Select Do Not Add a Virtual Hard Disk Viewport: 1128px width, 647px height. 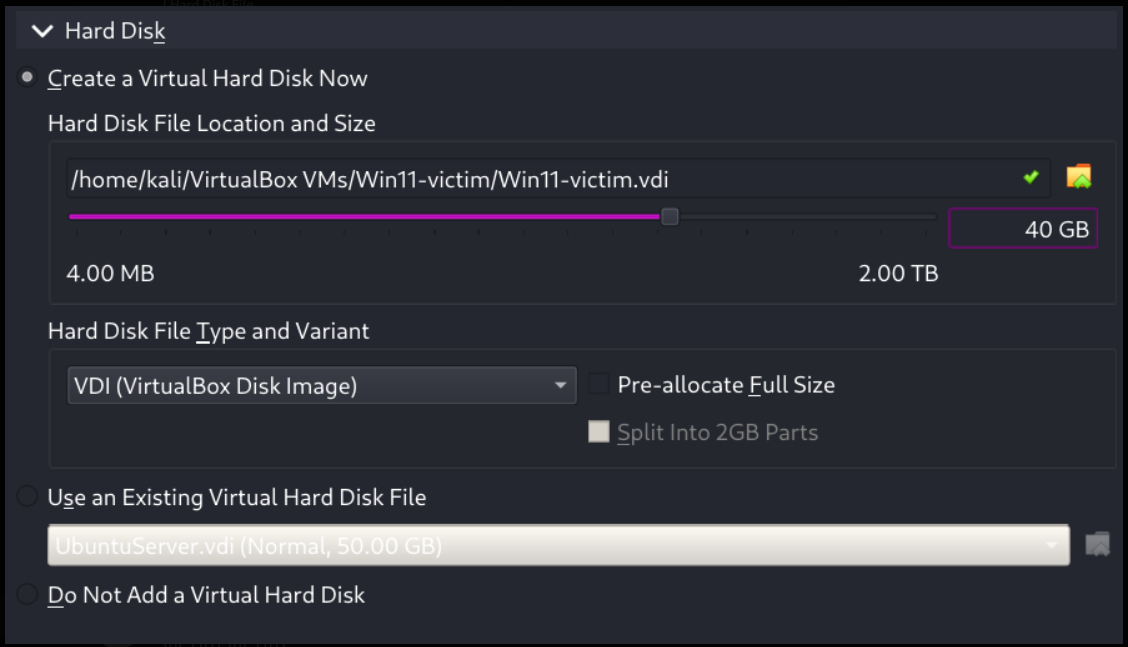click(28, 595)
